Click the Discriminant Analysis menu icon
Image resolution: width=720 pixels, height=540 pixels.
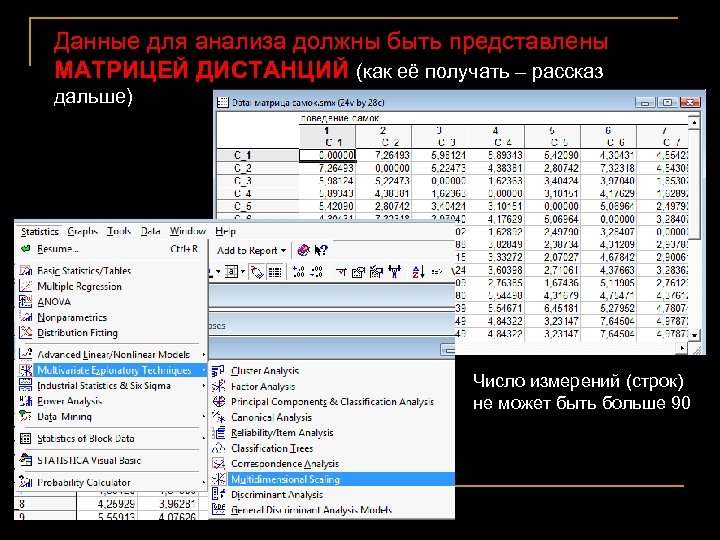219,494
